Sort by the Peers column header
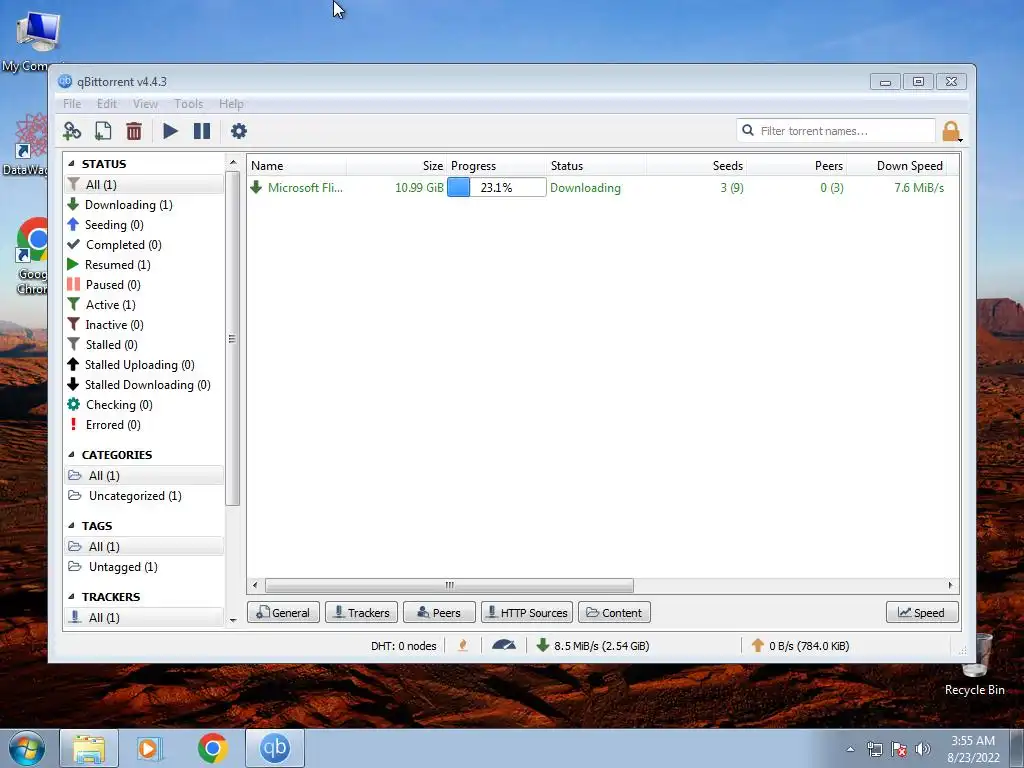The height and width of the screenshot is (768, 1024). [796, 166]
